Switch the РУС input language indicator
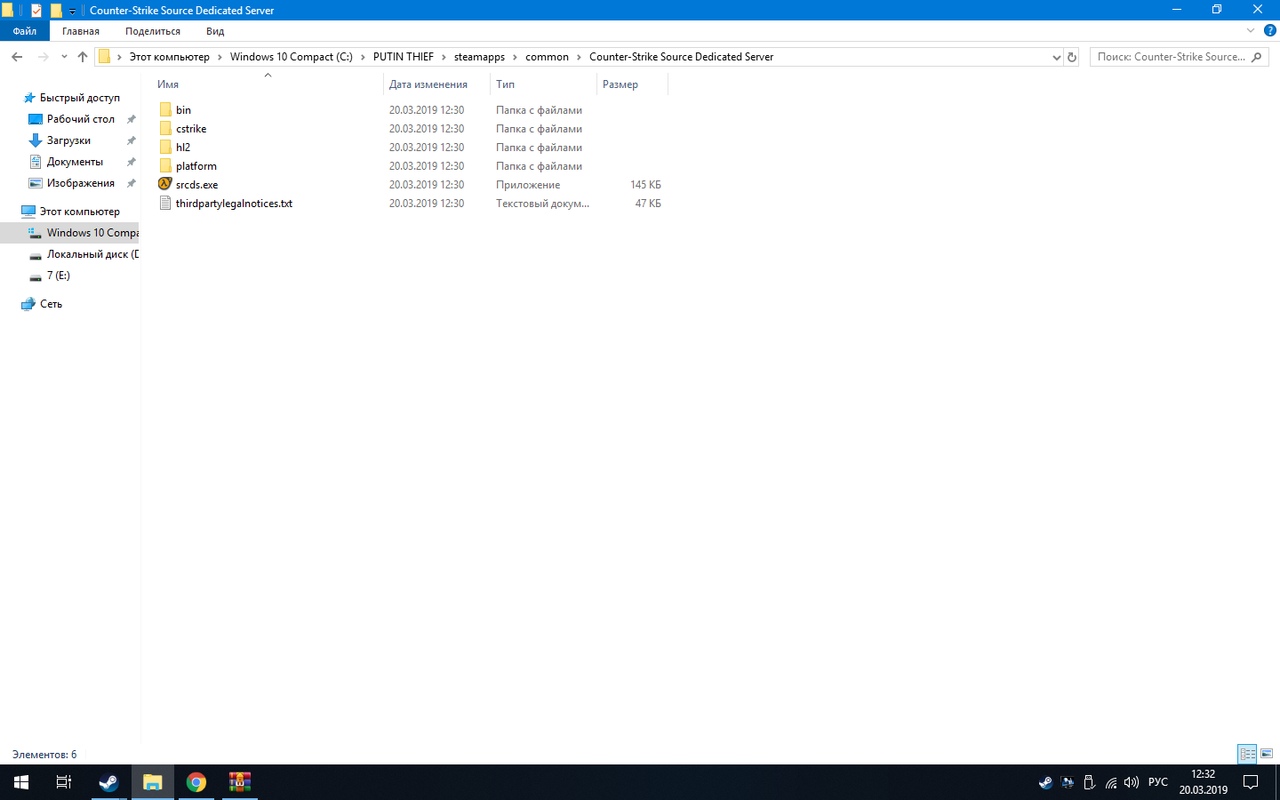The width and height of the screenshot is (1280, 800). click(1157, 782)
